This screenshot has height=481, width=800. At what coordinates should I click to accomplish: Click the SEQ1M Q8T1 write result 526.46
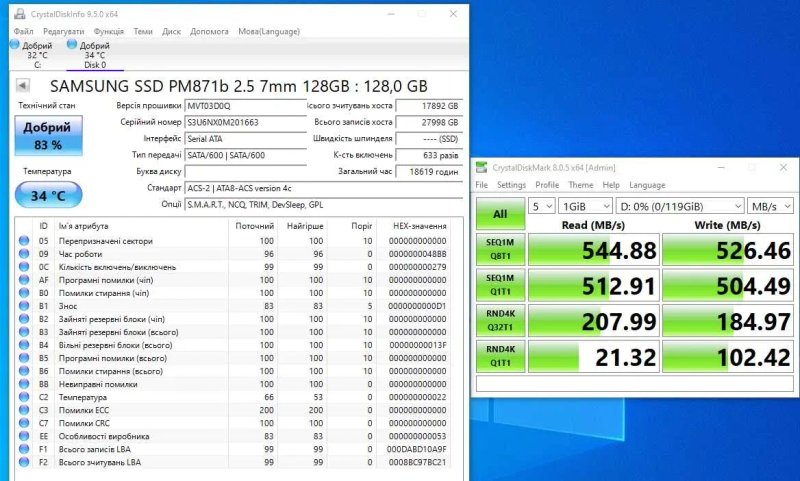point(728,249)
